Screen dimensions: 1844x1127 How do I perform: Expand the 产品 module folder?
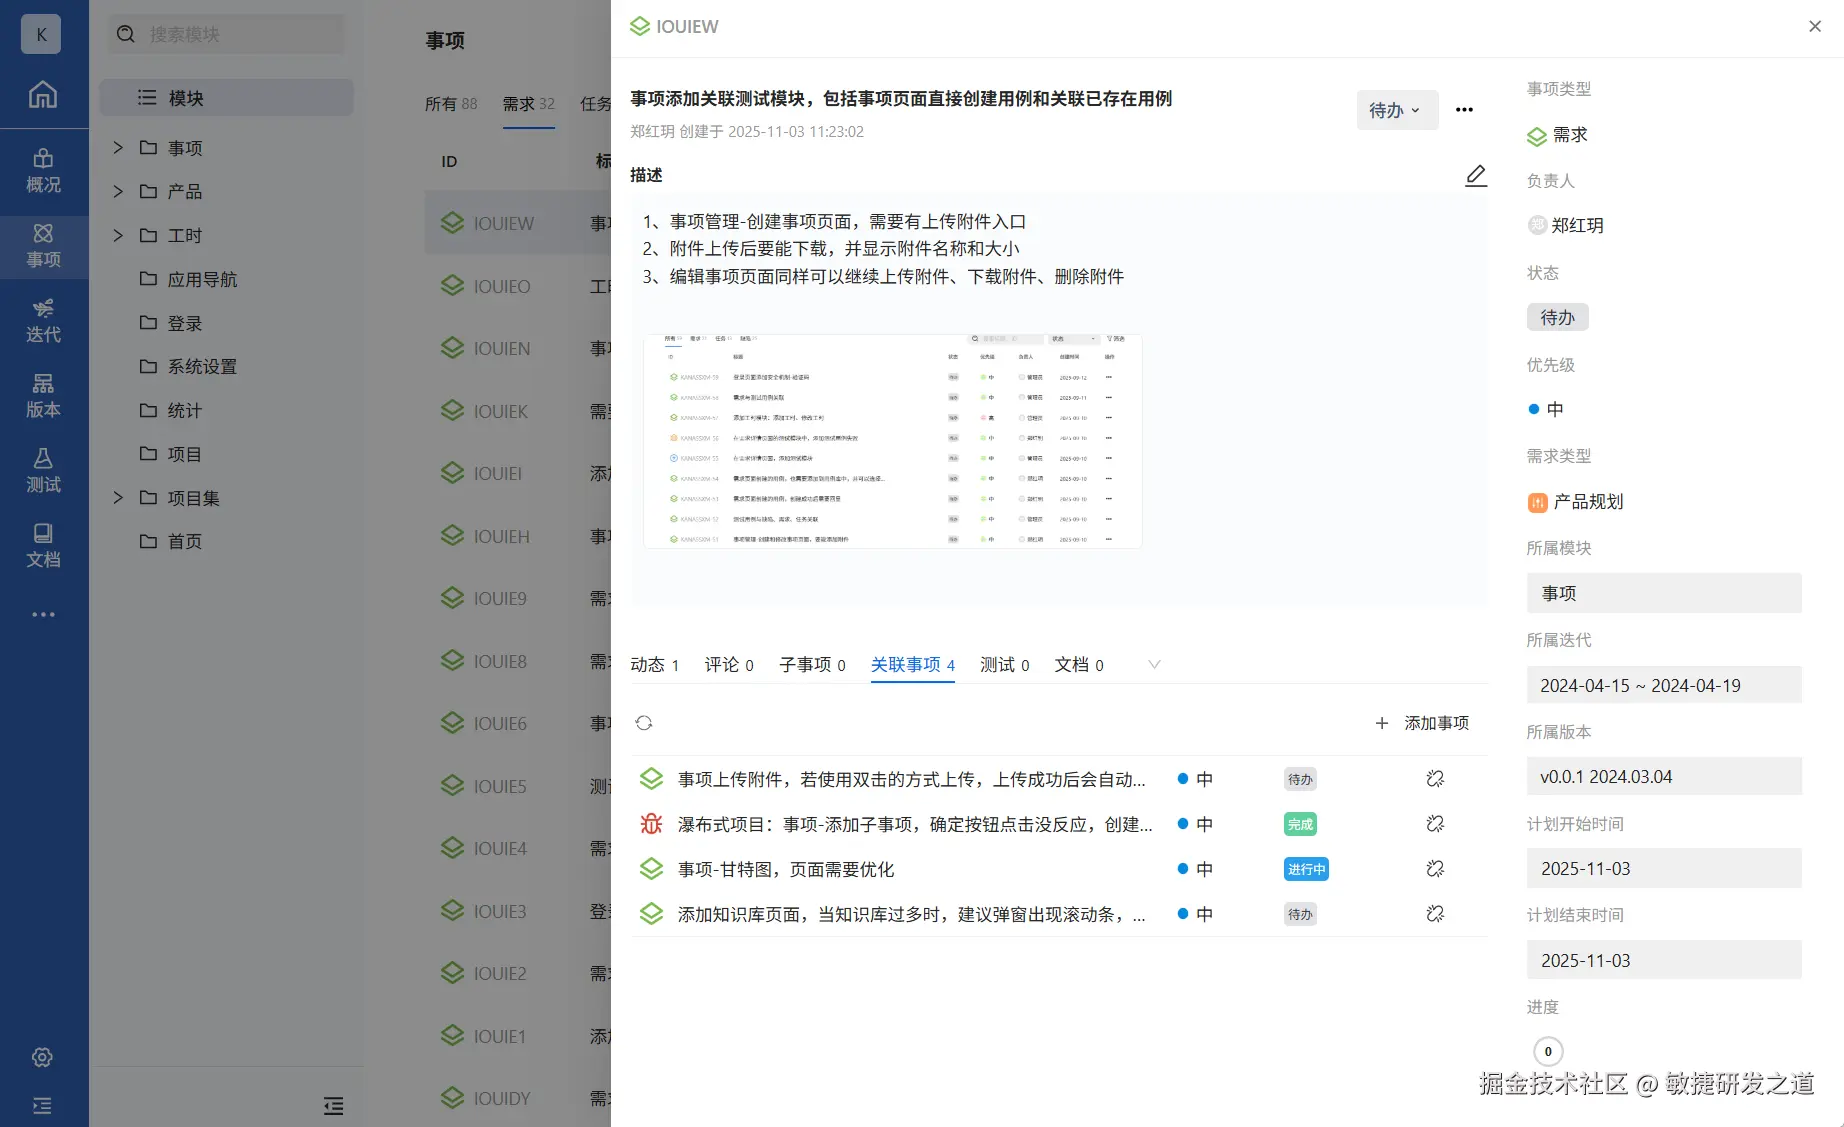(x=118, y=191)
